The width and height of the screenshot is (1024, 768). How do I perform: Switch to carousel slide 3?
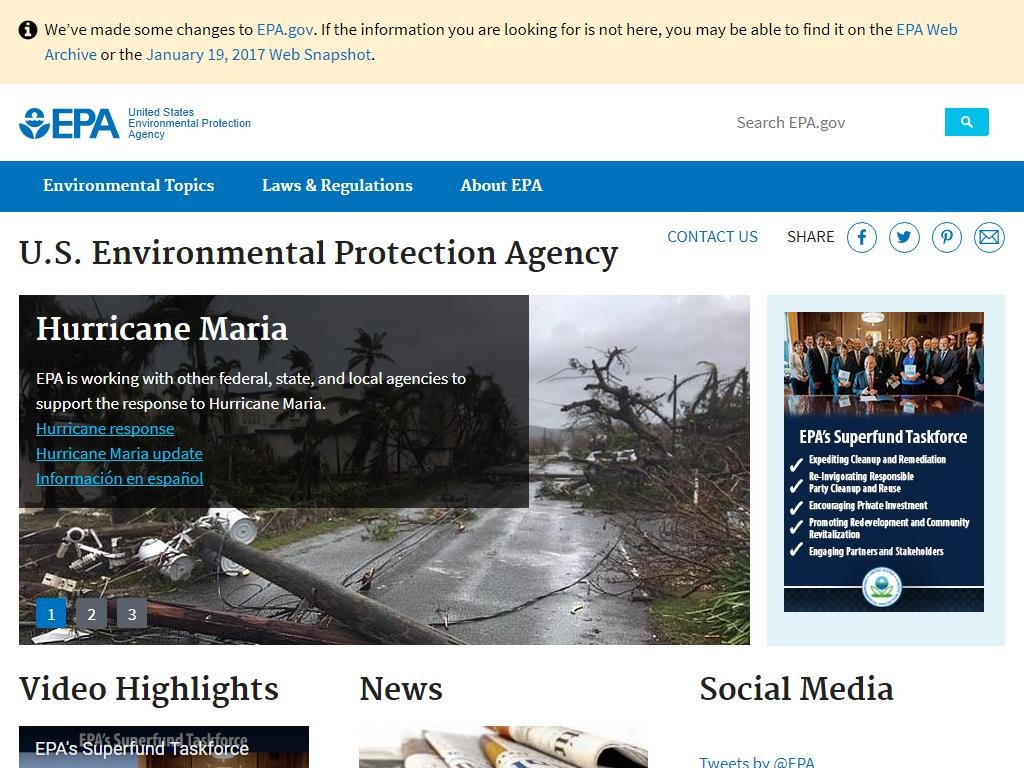[x=132, y=613]
